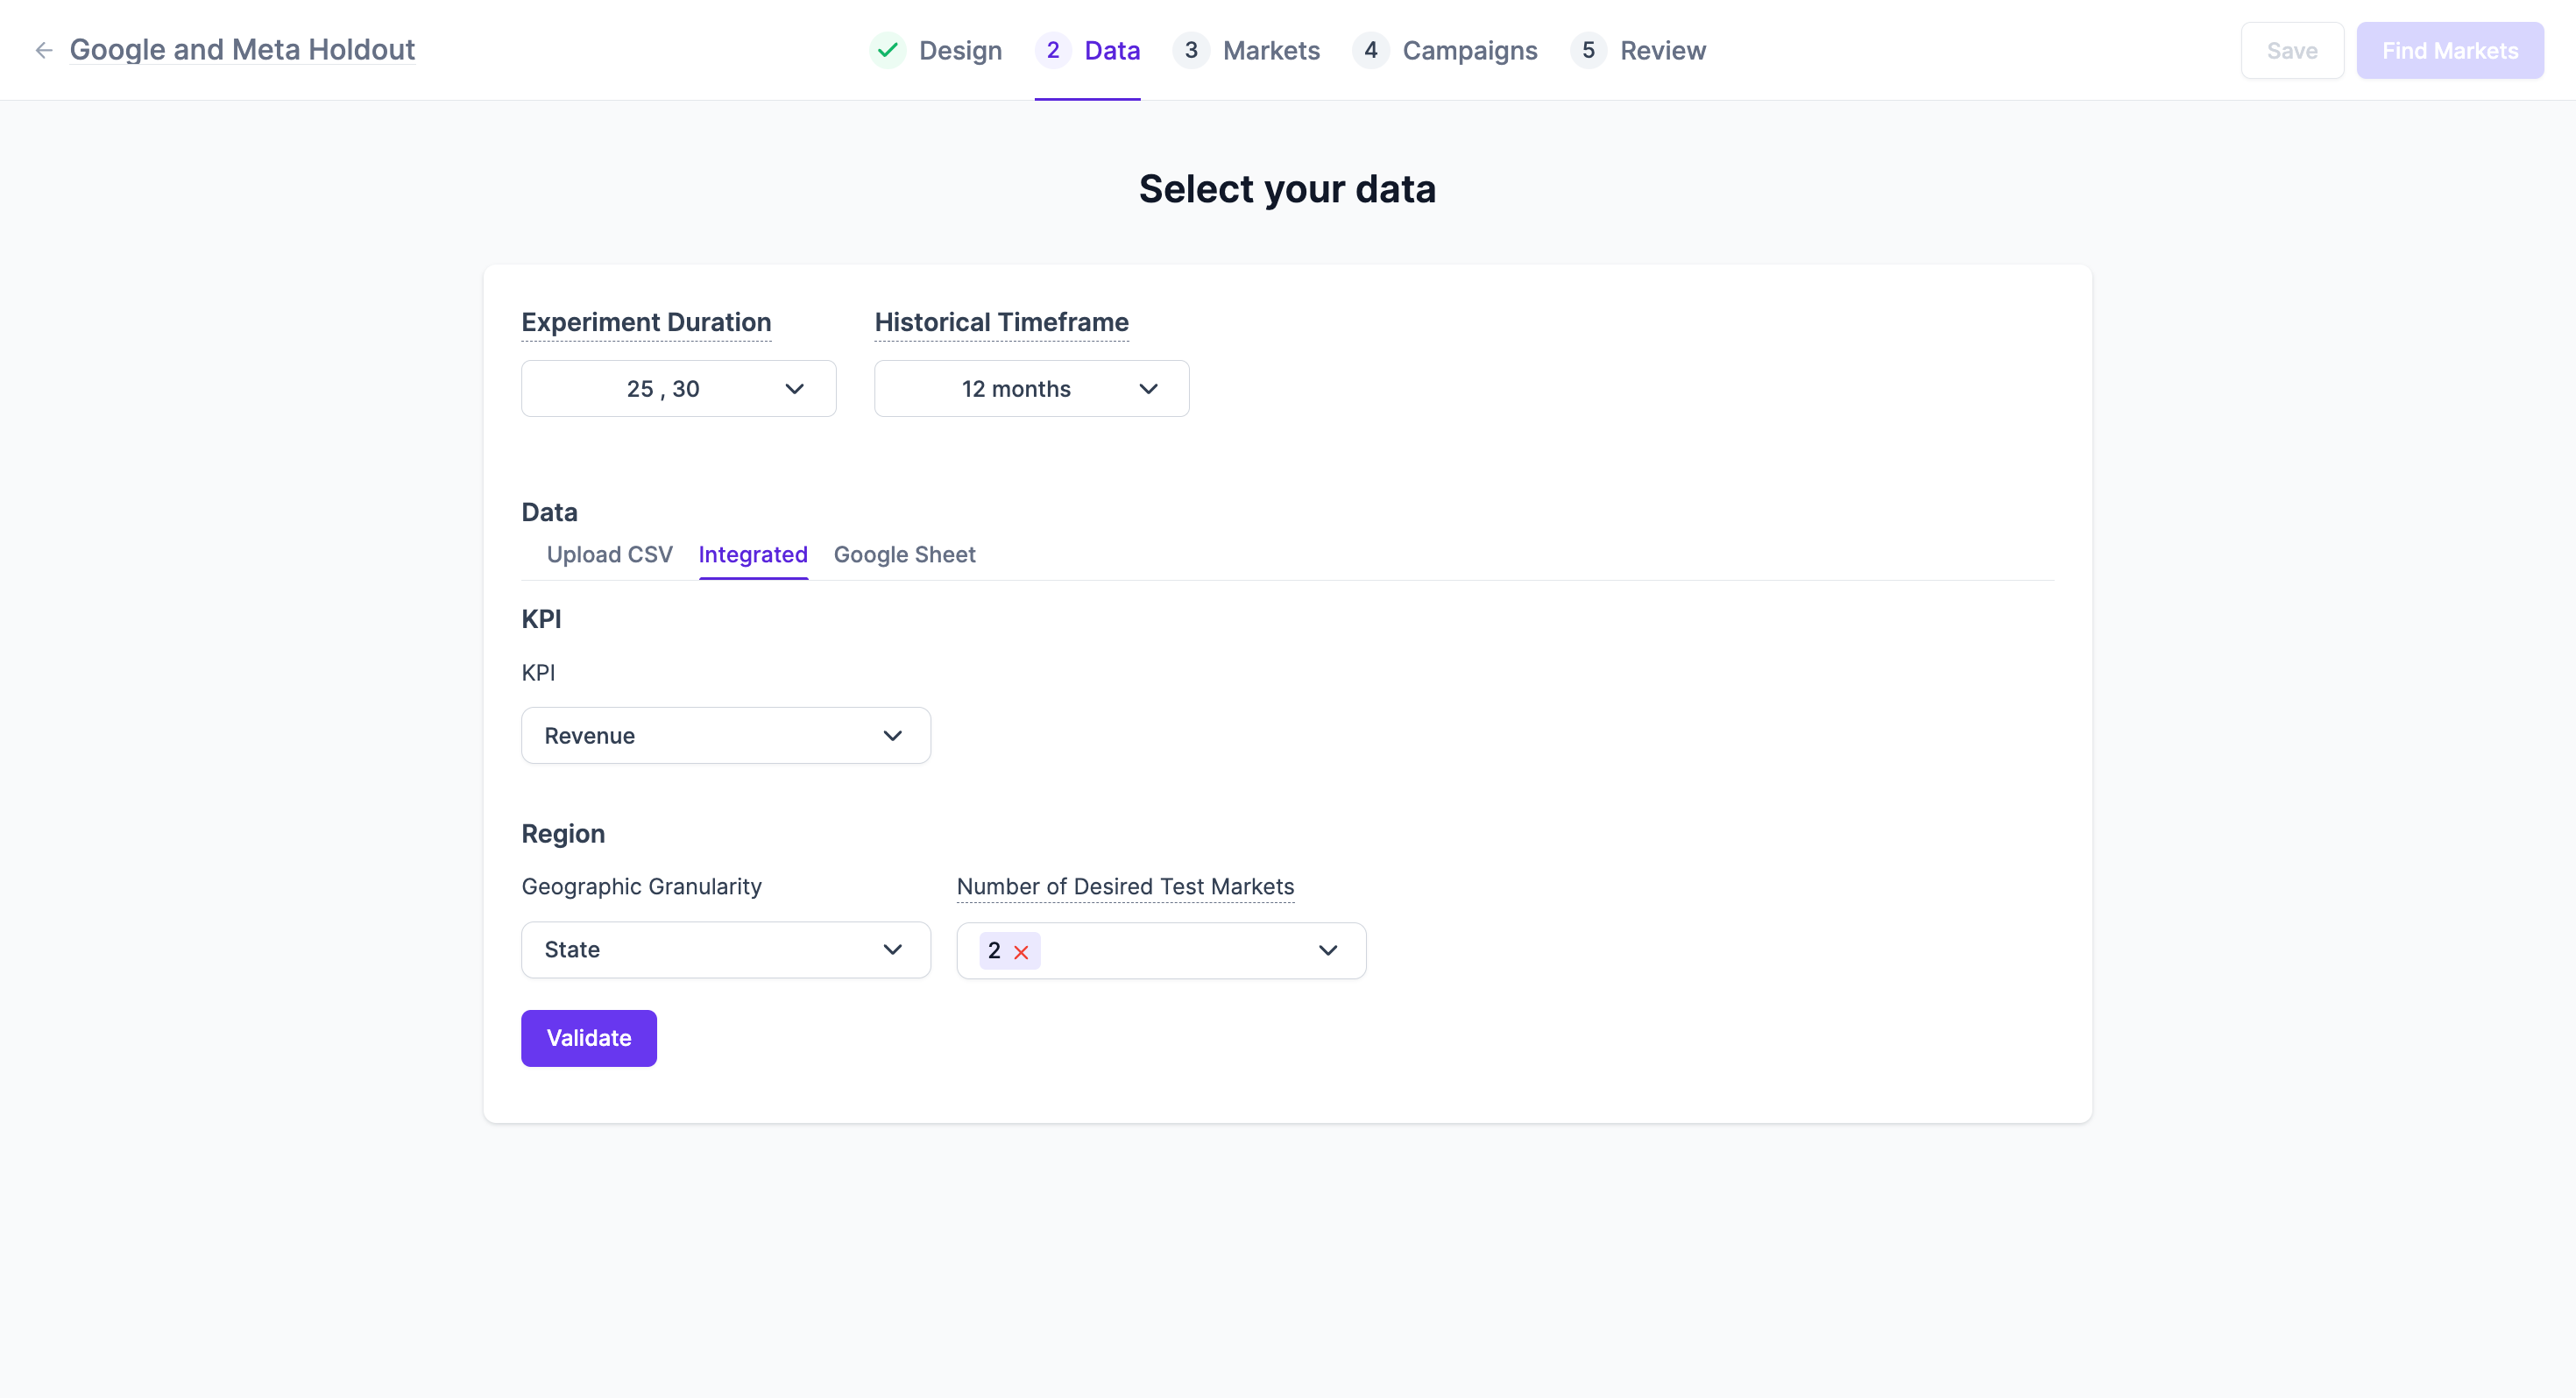The image size is (2576, 1398).
Task: Click the step 3 Markets number badge
Action: [x=1190, y=50]
